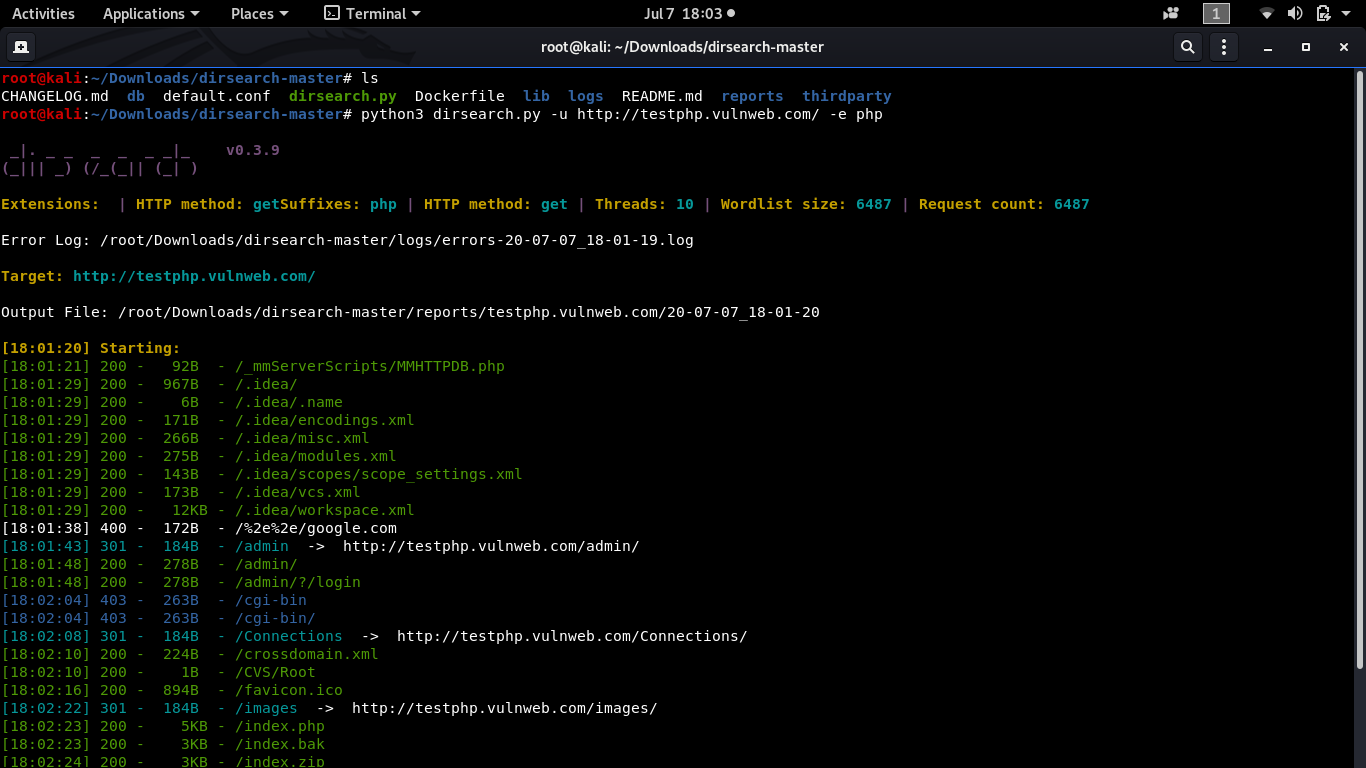The height and width of the screenshot is (768, 1366).
Task: Open a new terminal tab icon
Action: click(20, 47)
